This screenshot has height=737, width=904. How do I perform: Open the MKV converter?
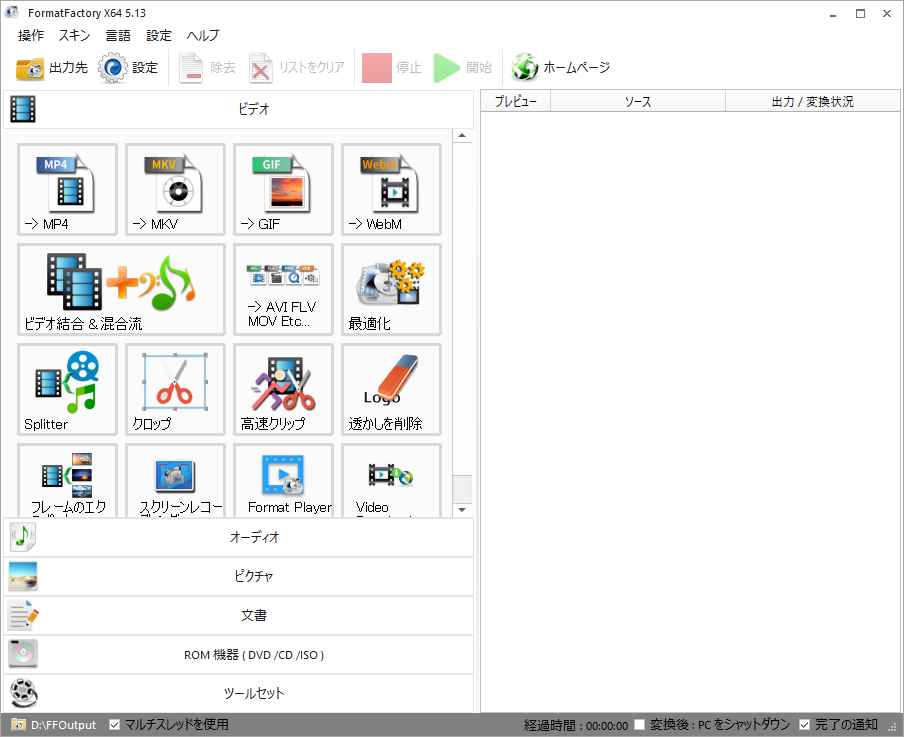[x=174, y=189]
